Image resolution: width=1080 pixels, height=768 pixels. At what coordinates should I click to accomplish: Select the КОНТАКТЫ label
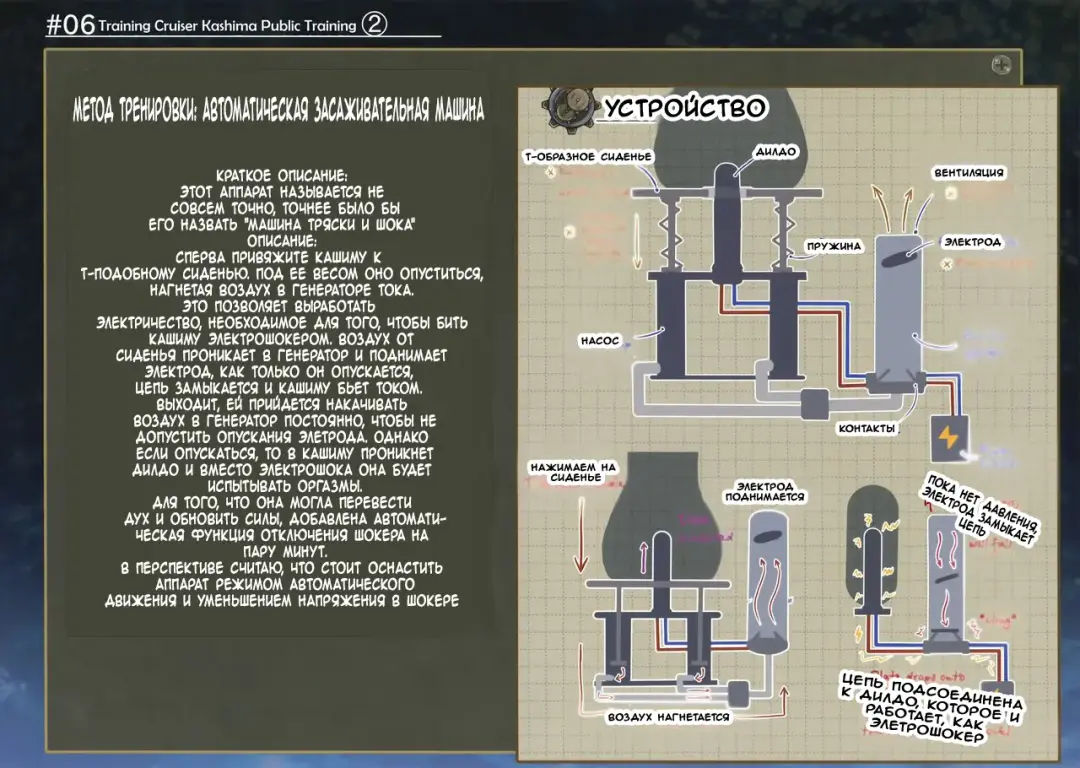click(867, 427)
